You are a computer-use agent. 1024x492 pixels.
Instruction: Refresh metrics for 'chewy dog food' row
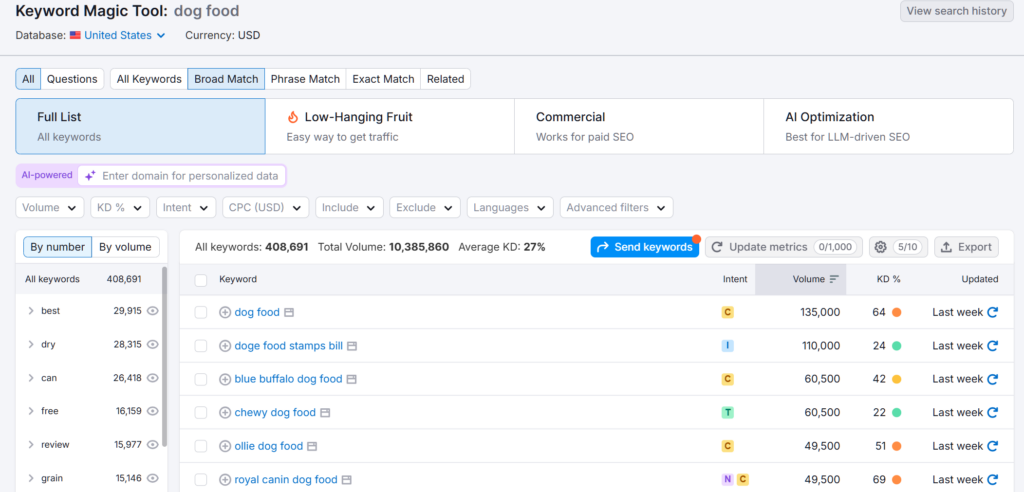993,412
